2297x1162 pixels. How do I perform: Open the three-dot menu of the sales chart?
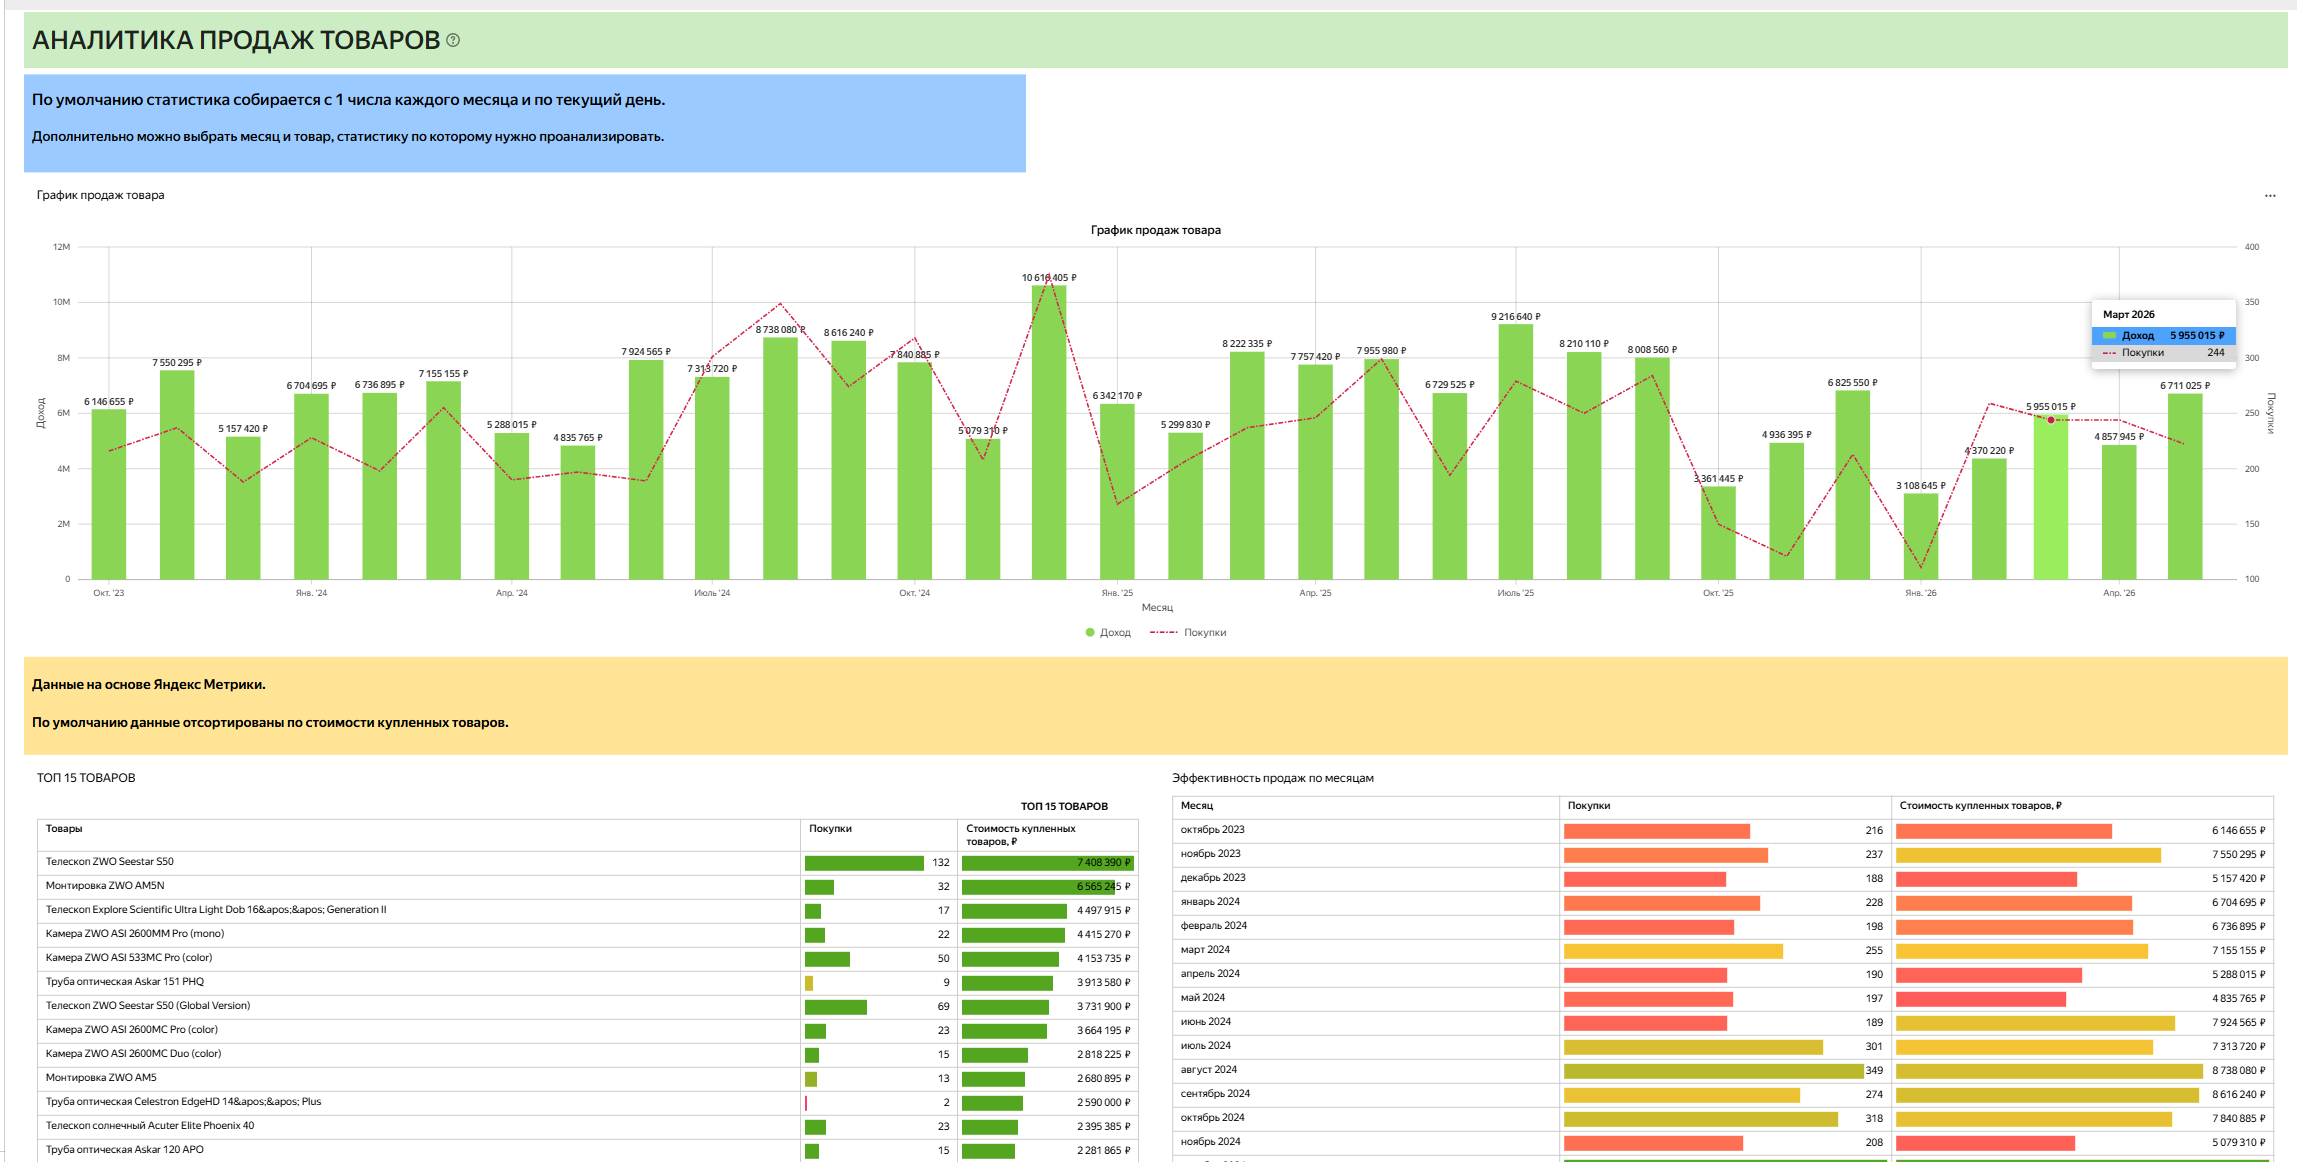click(x=2270, y=196)
